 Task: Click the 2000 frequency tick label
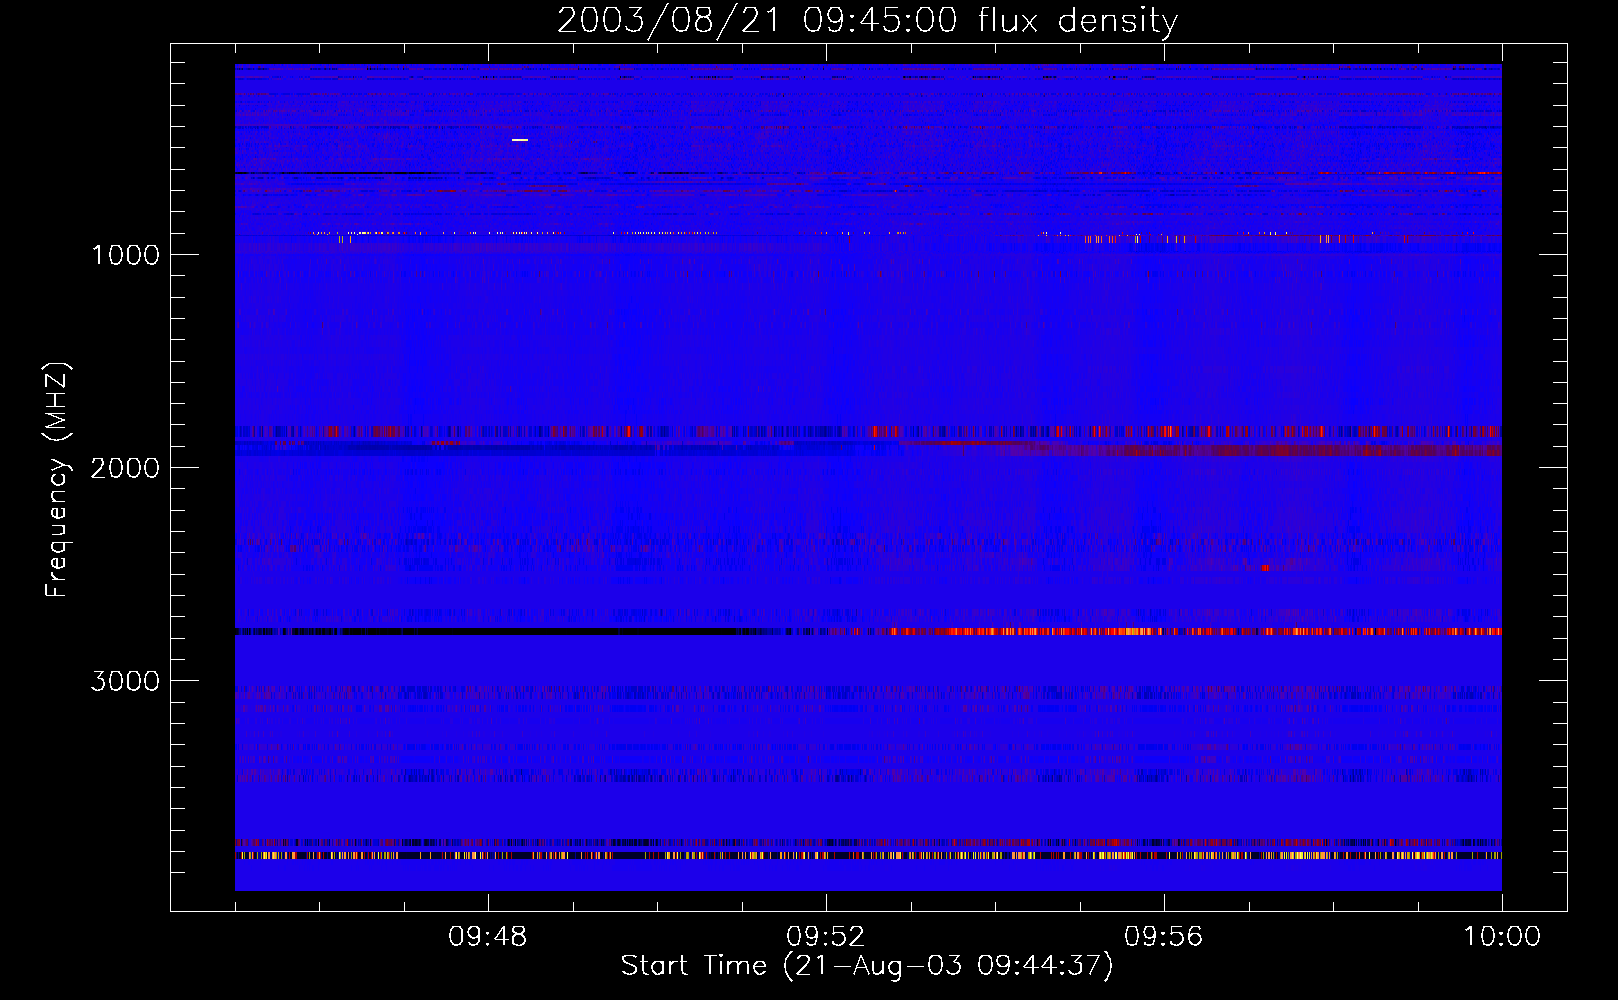(125, 468)
